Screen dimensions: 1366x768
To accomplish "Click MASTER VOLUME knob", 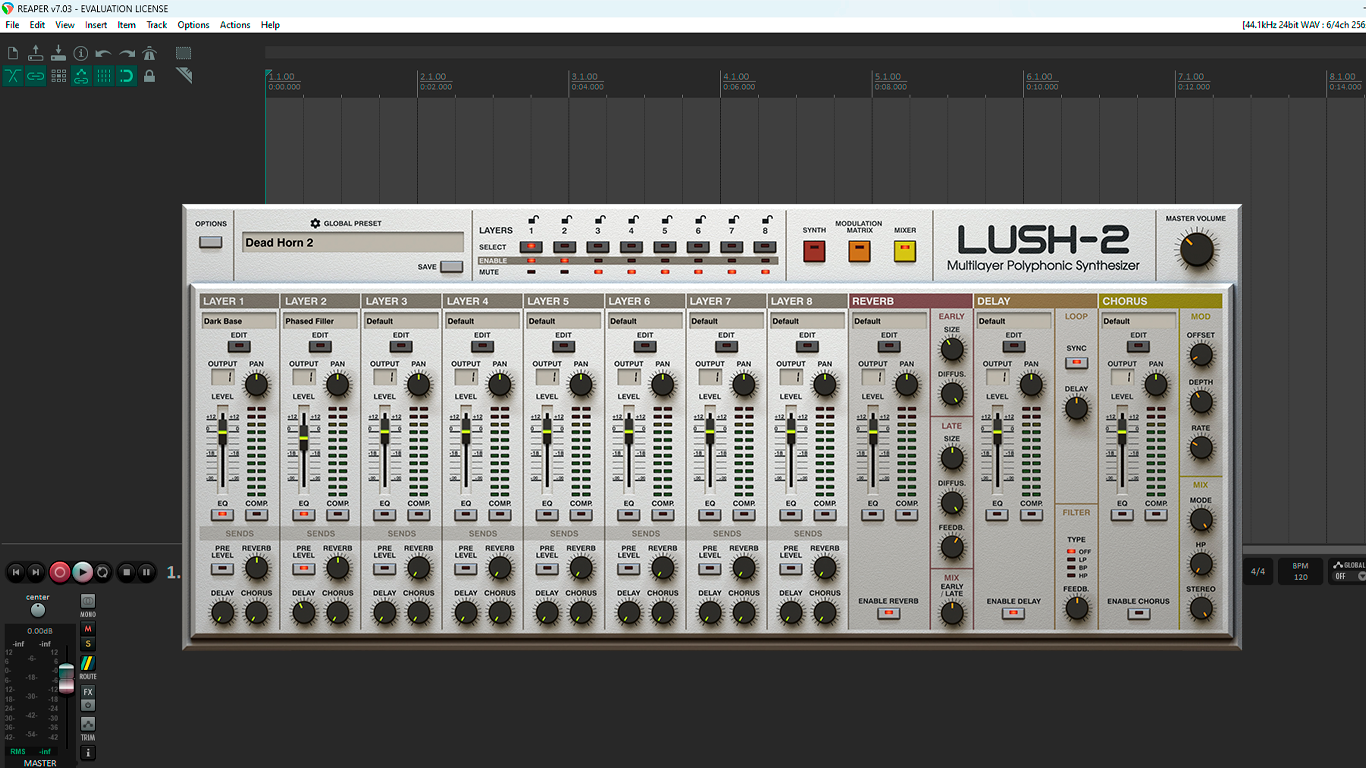I will pyautogui.click(x=1196, y=250).
